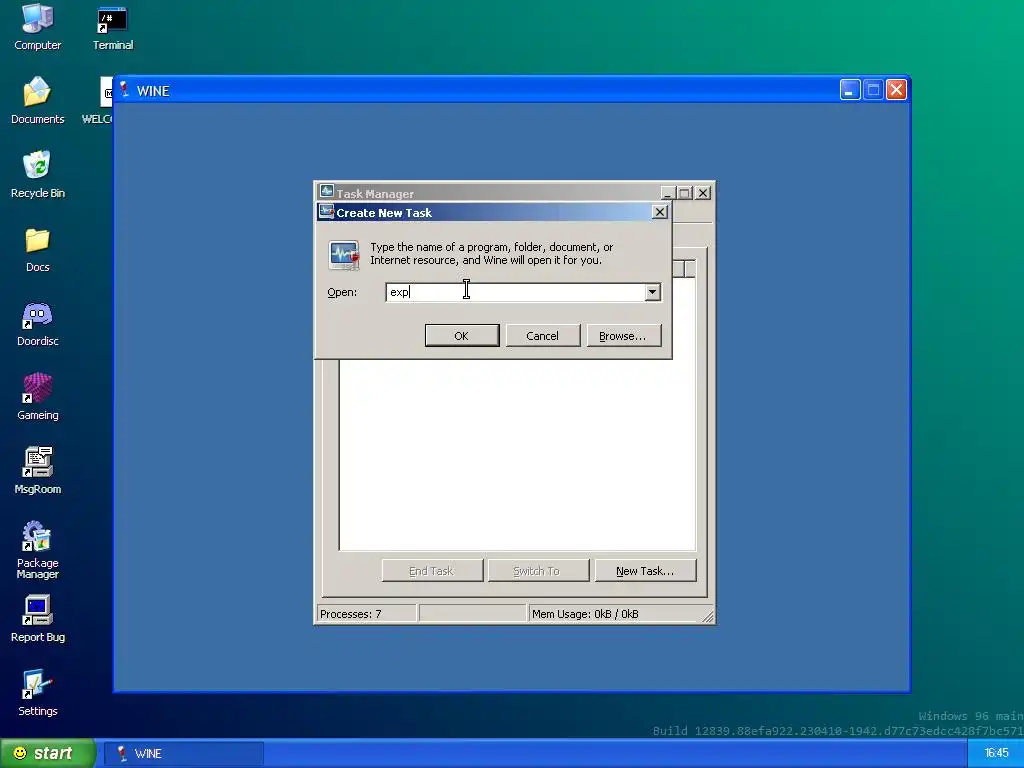Screen dimensions: 1024x768
Task: Open the Settings desktop shortcut
Action: pyautogui.click(x=37, y=693)
